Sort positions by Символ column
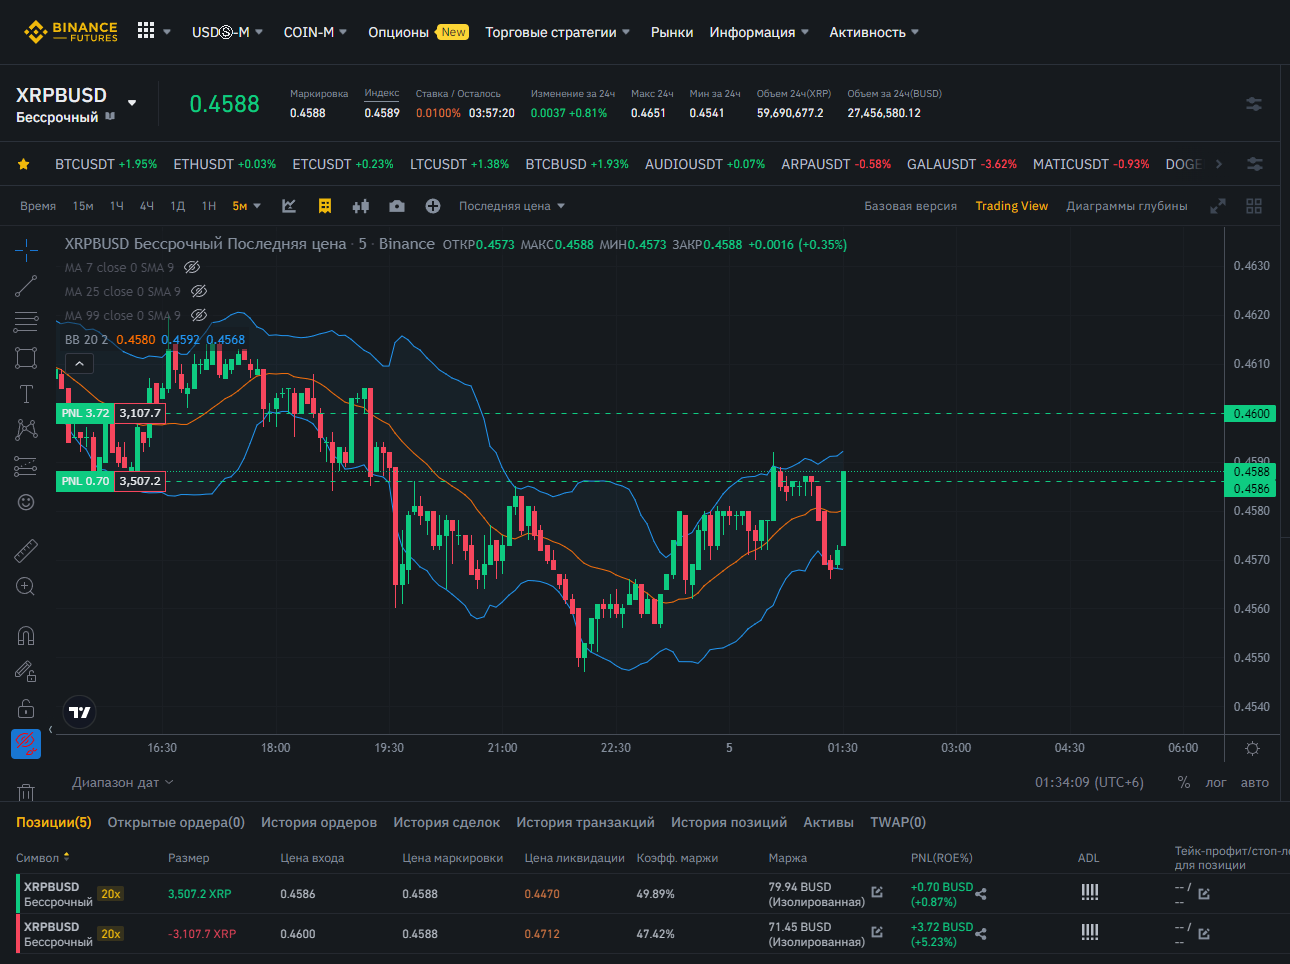Screen dimensions: 1290x964 43,858
